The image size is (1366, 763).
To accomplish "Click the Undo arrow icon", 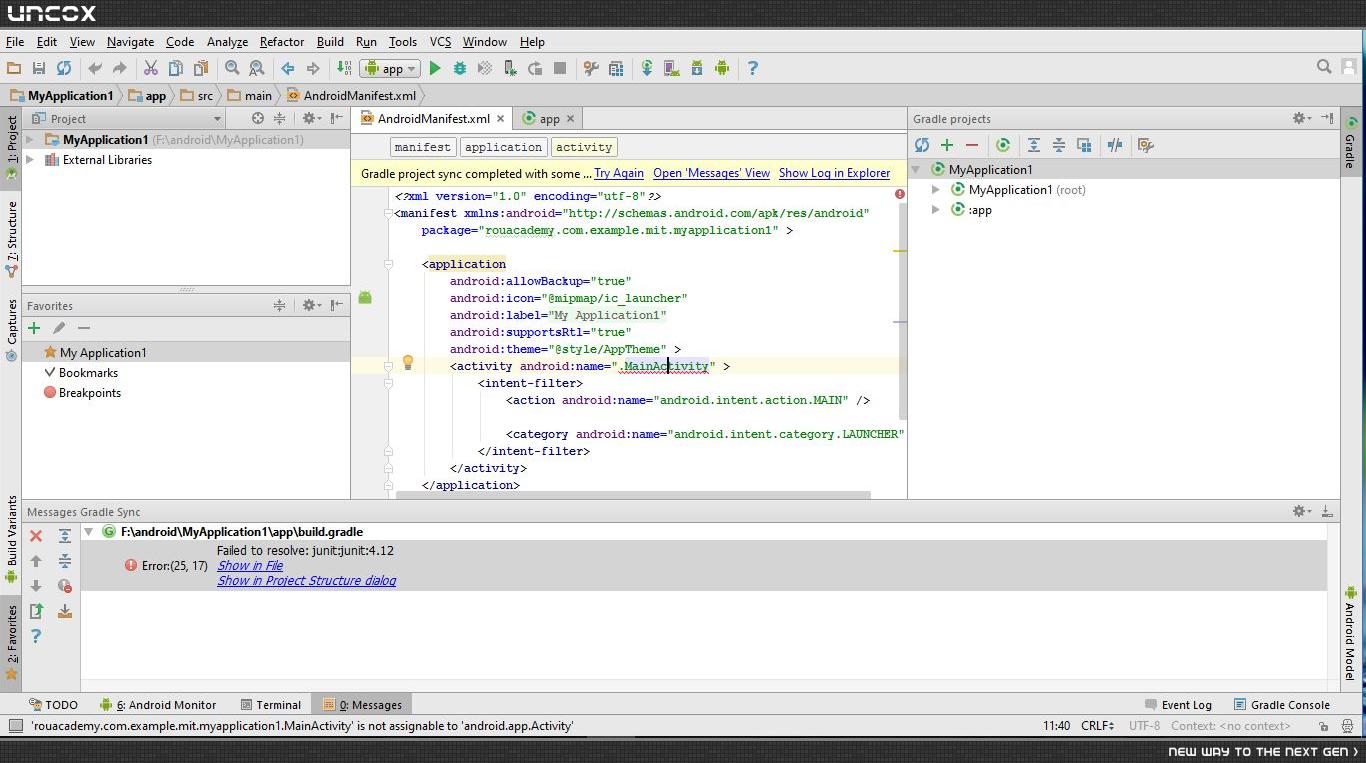I will pyautogui.click(x=95, y=68).
